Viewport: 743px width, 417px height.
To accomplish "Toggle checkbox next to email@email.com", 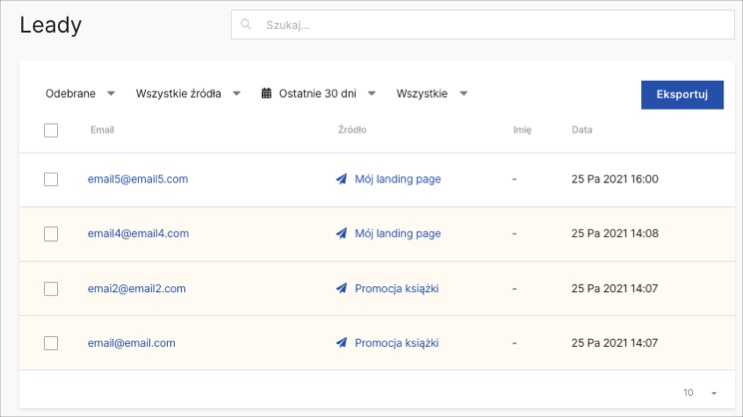I will (x=51, y=343).
